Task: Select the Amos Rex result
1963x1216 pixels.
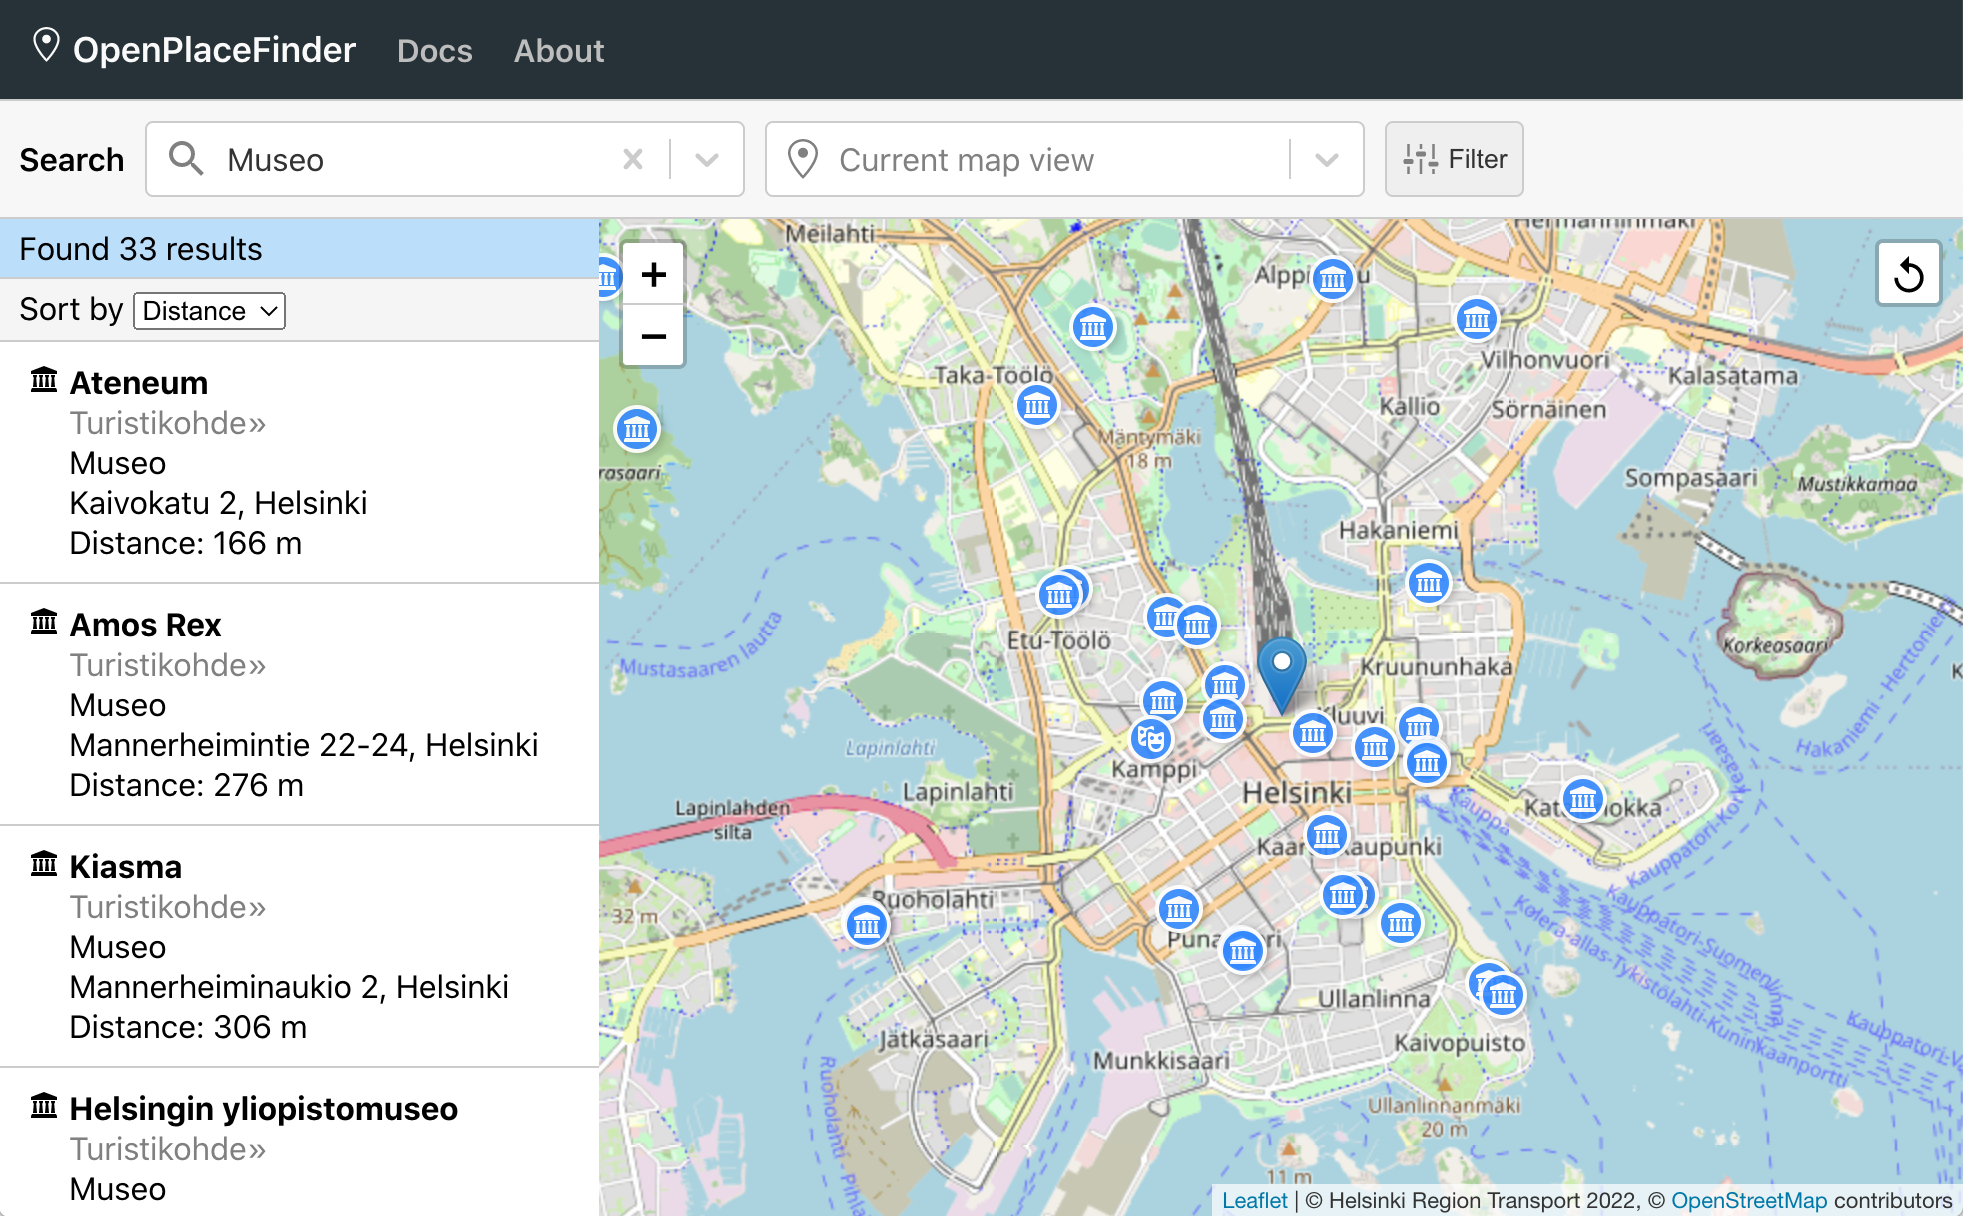Action: [299, 704]
